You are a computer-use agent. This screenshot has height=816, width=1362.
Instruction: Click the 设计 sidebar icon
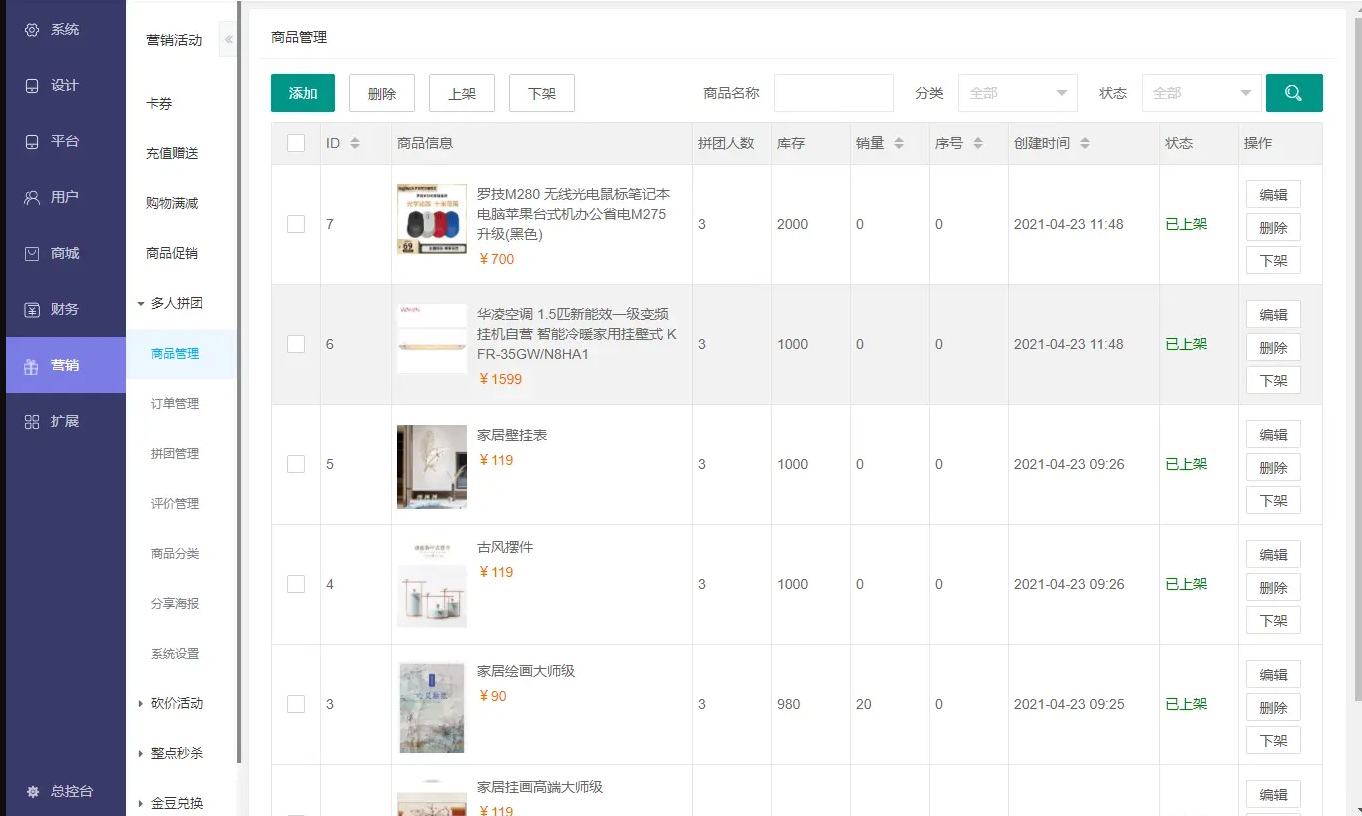click(x=32, y=86)
